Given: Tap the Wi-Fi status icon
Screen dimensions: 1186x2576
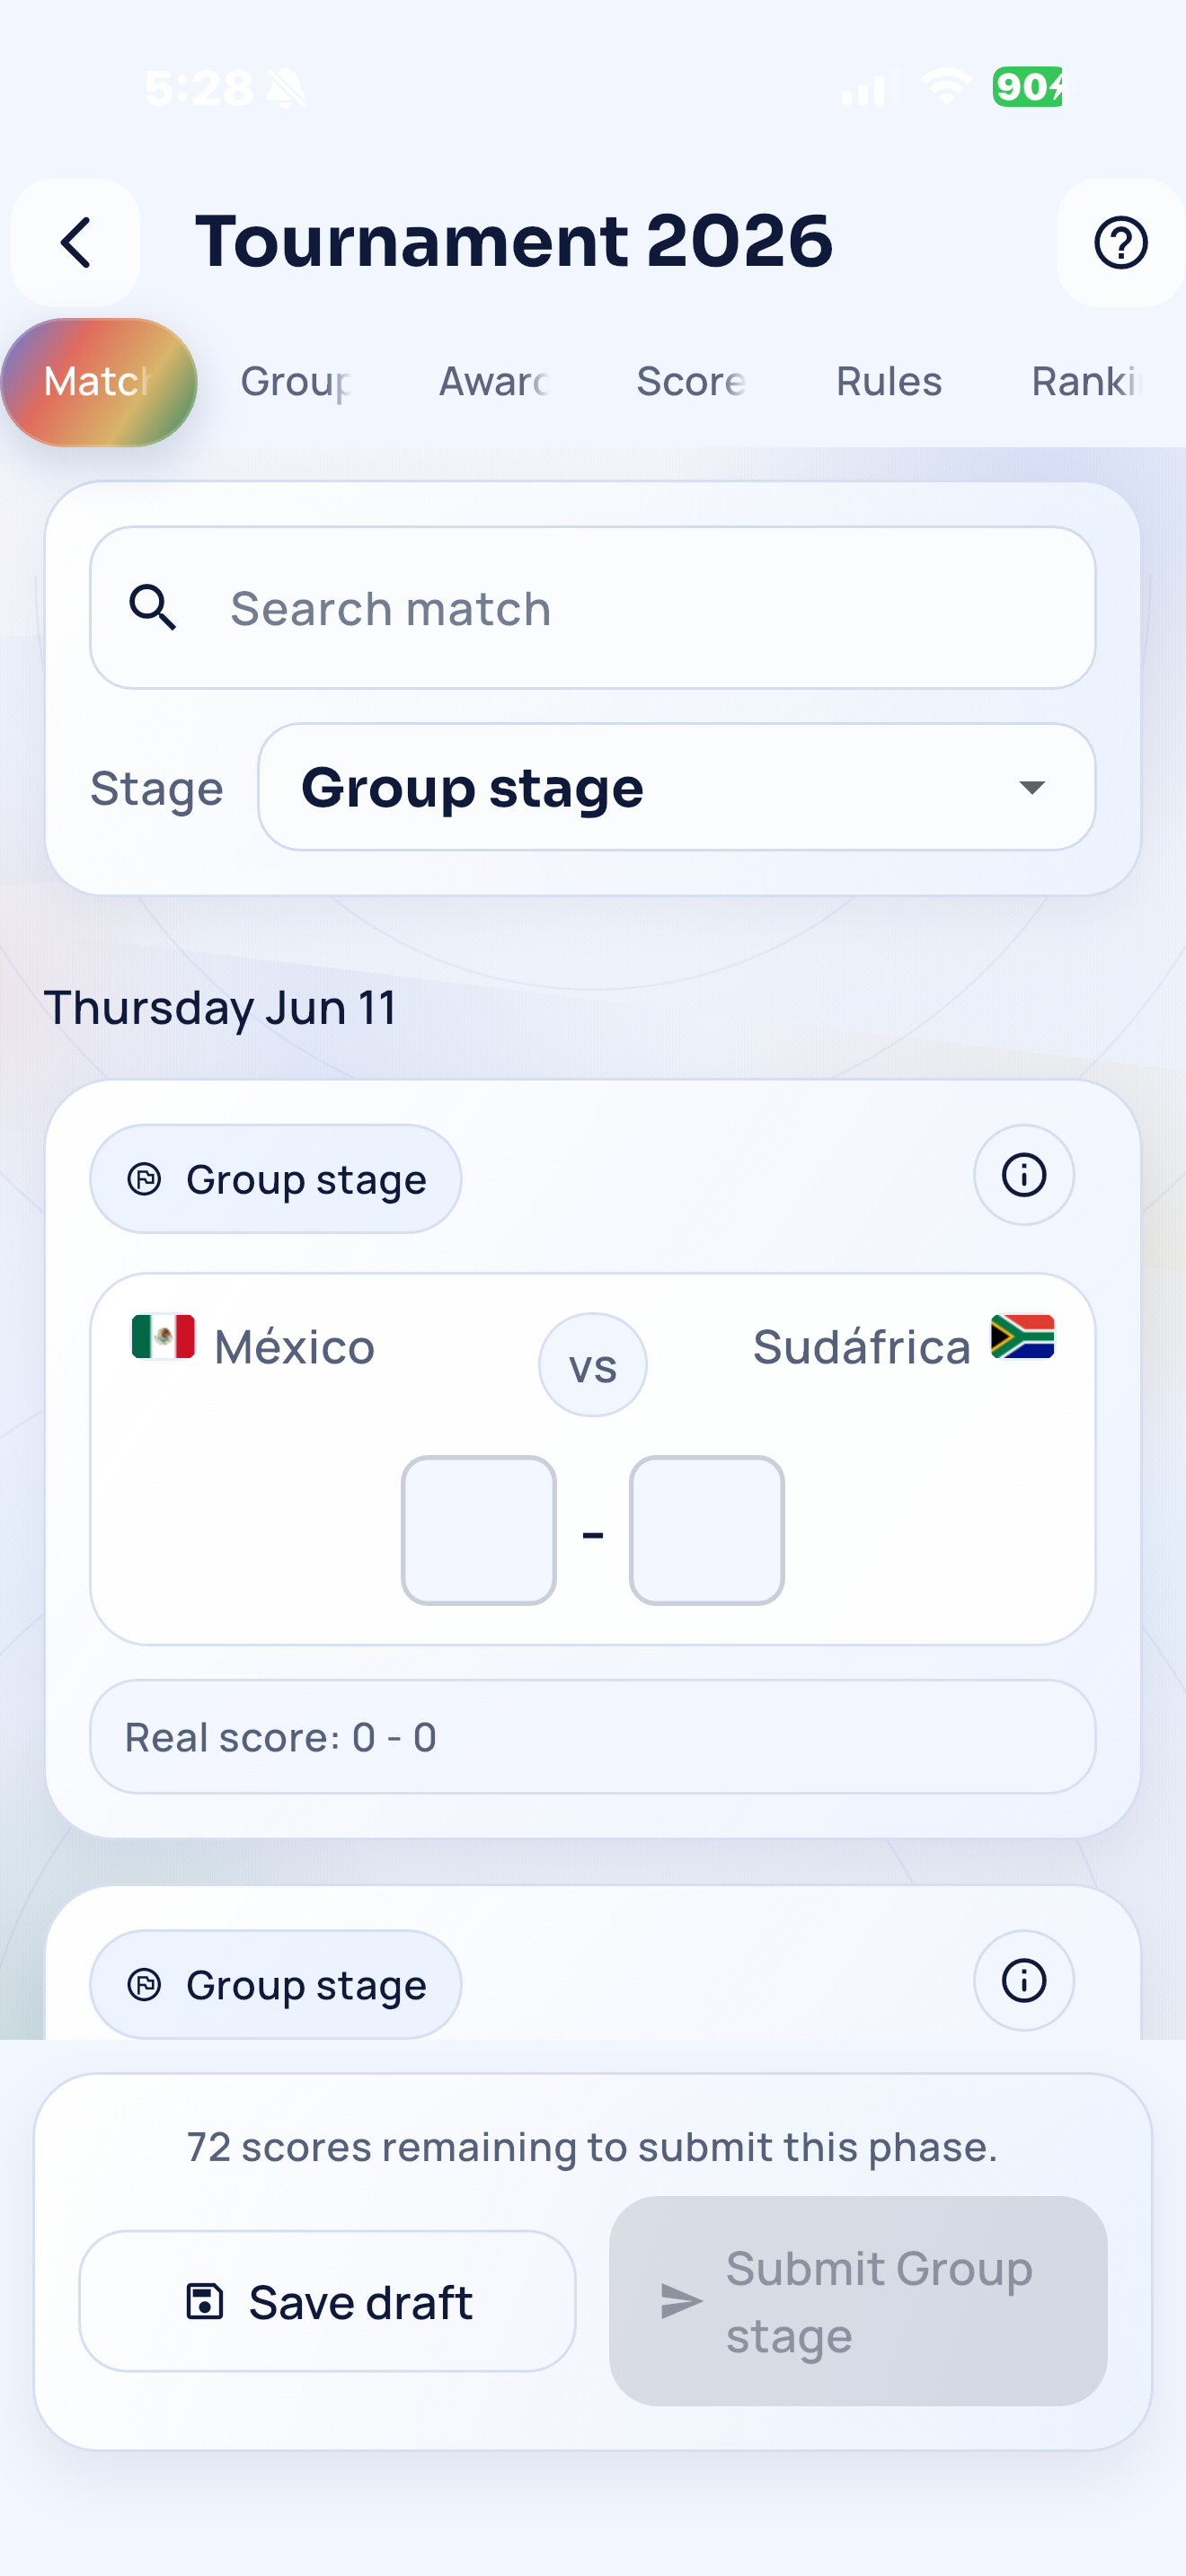Looking at the screenshot, I should click(x=946, y=87).
